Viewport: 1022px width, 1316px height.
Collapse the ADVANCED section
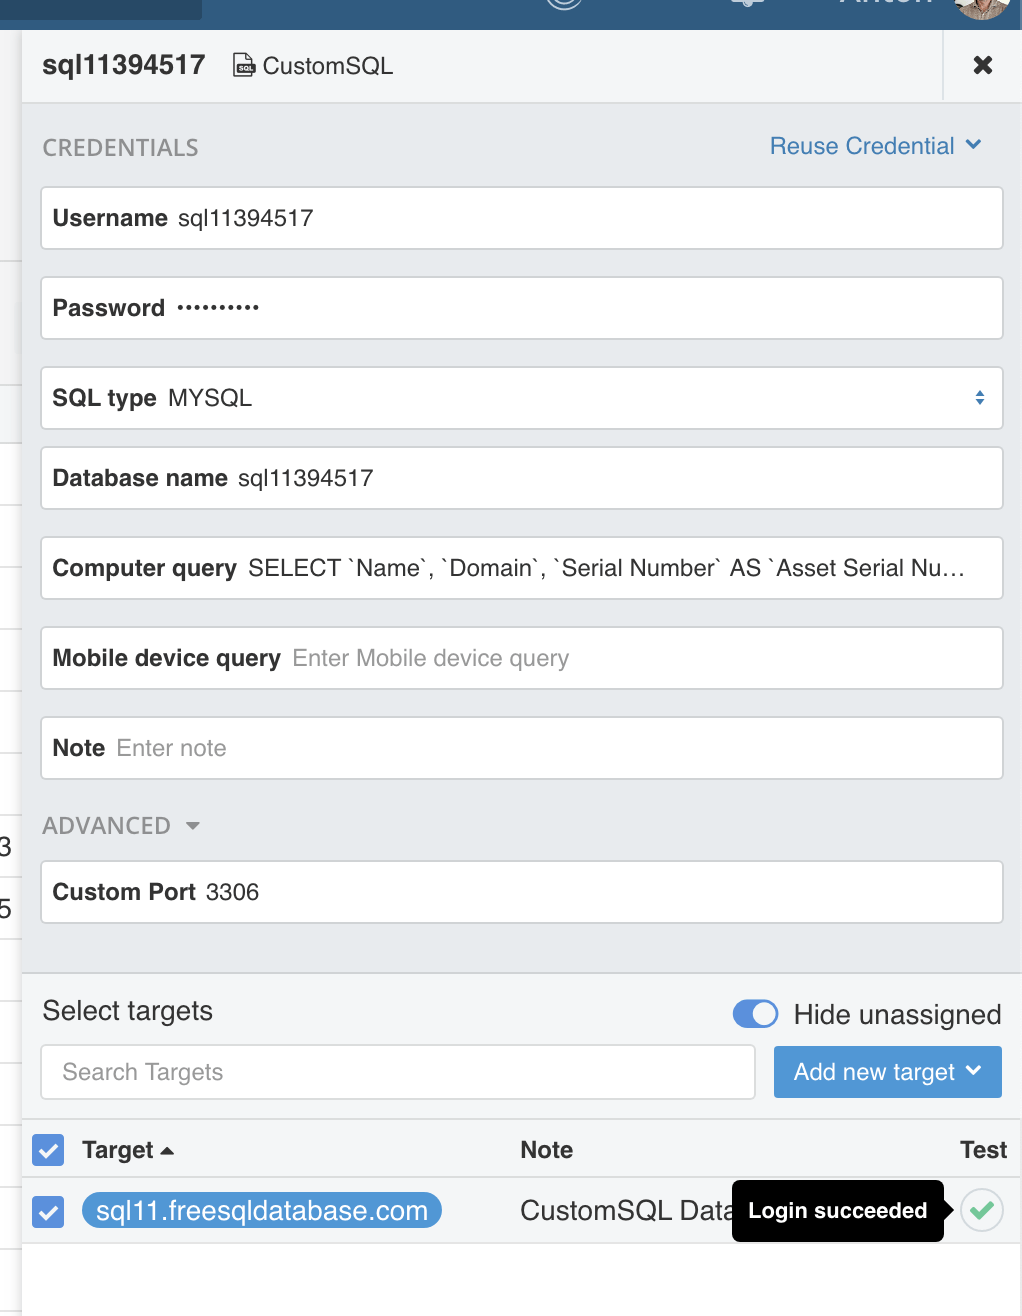pos(121,826)
